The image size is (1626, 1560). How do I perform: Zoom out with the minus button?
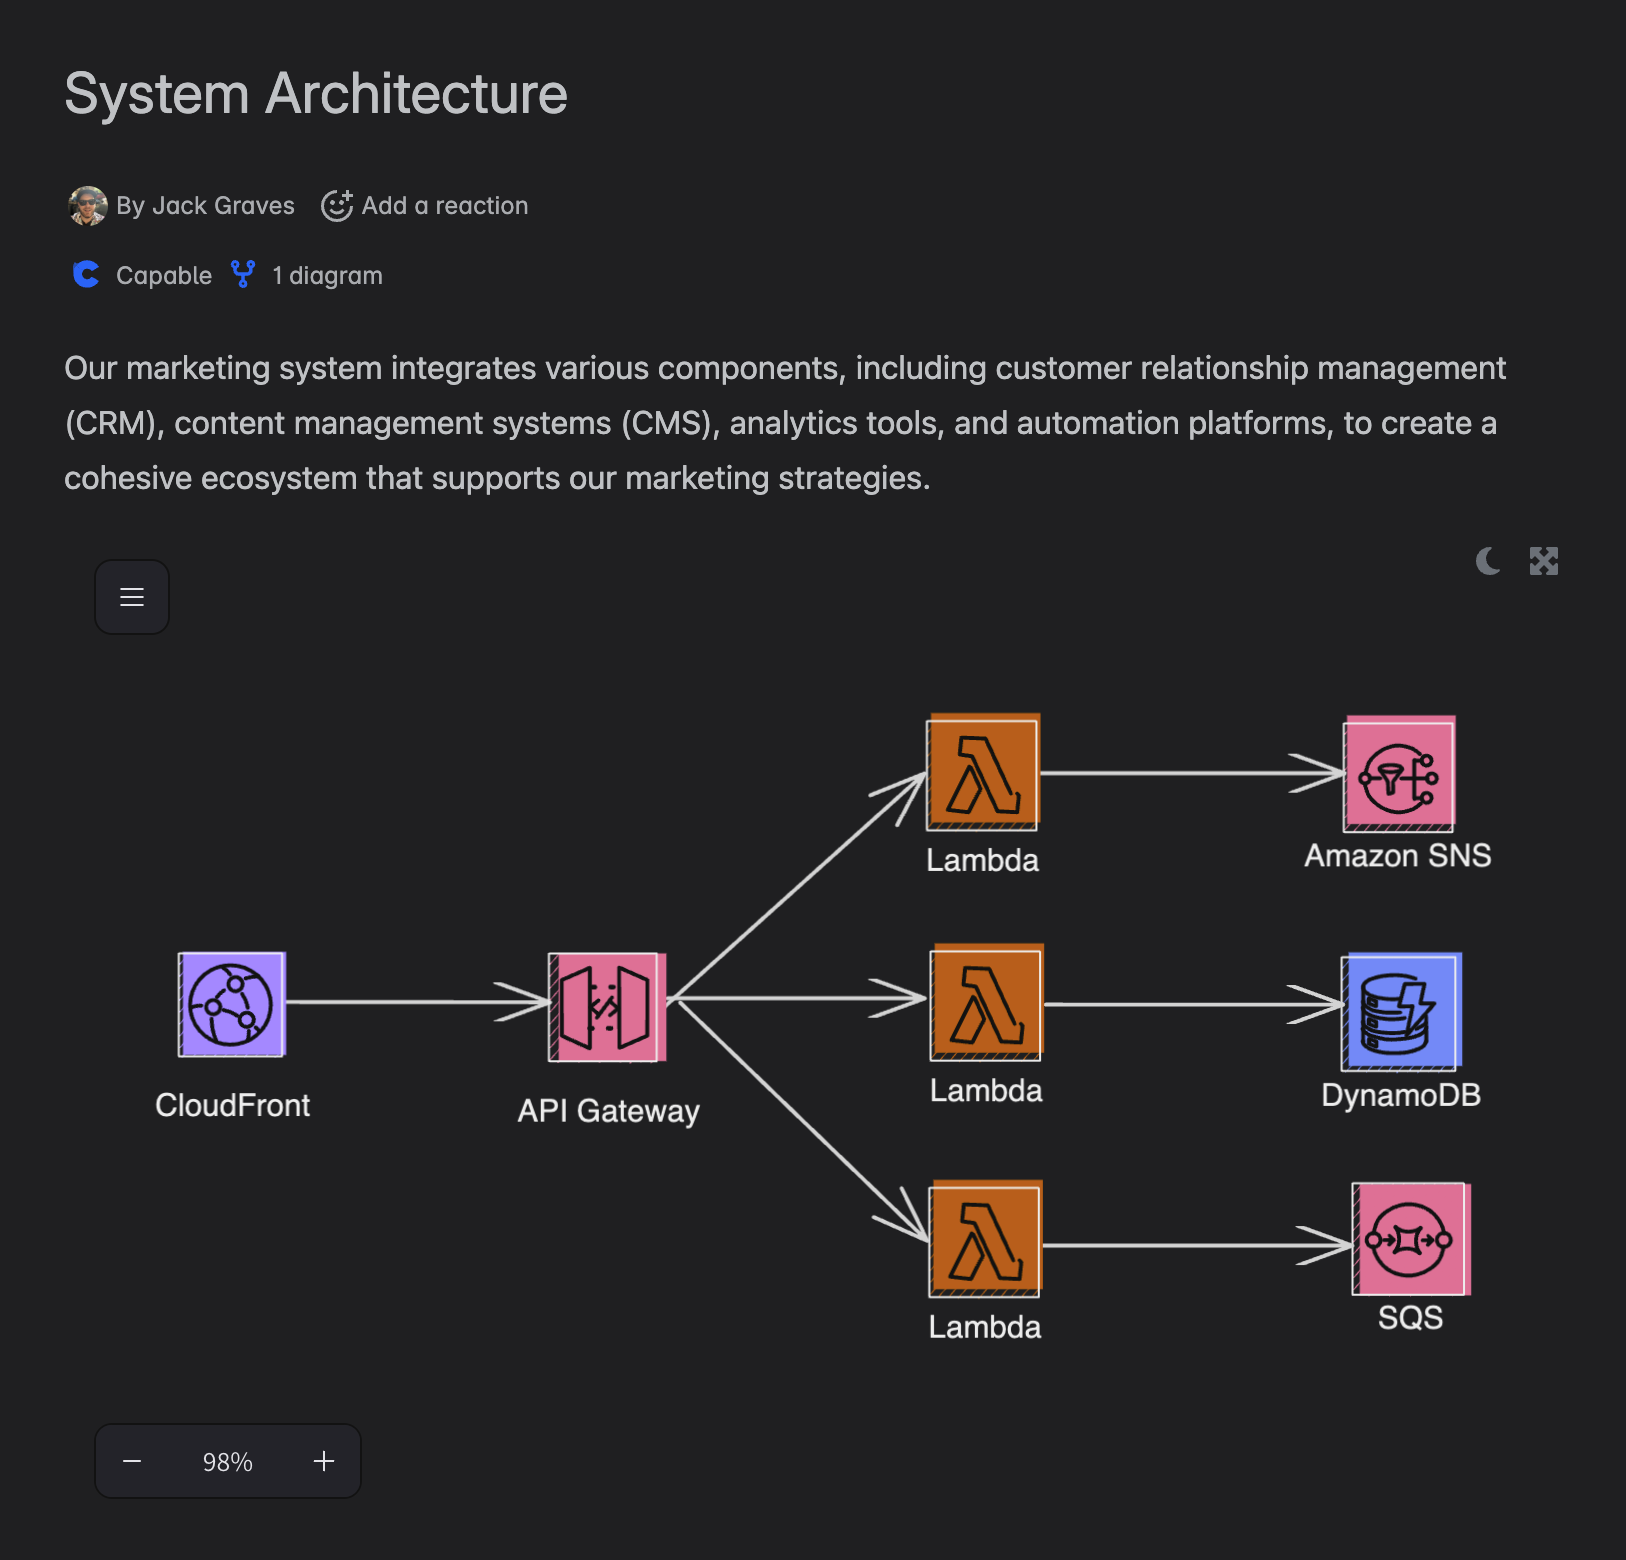[132, 1461]
